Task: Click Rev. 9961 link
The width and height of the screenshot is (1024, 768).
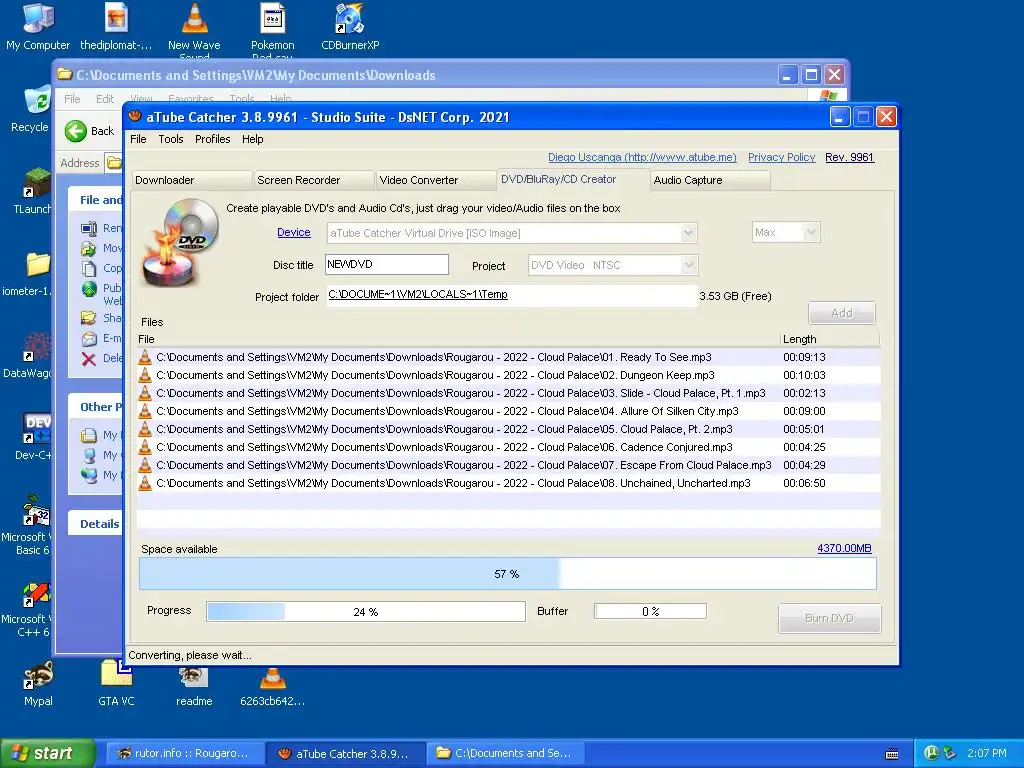Action: coord(849,157)
